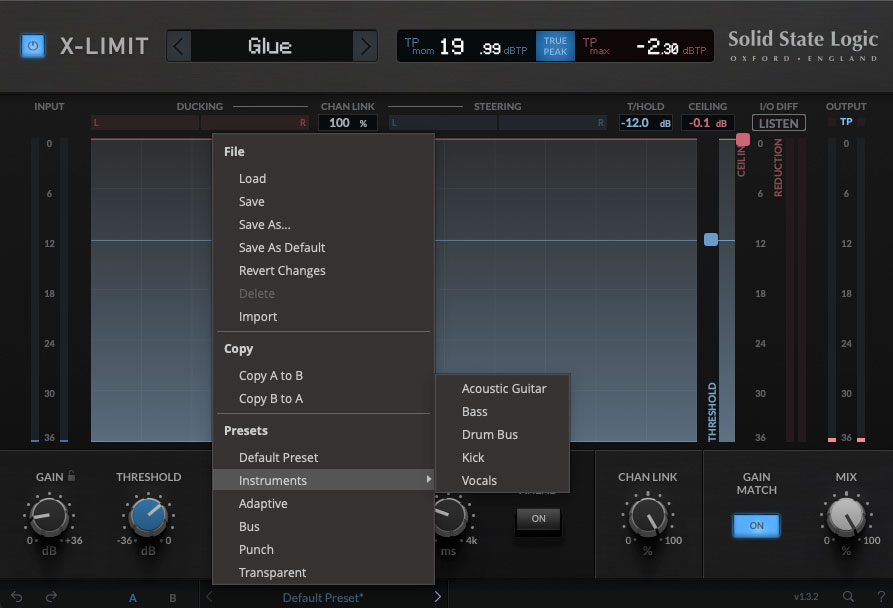Open the Glue style selector
This screenshot has width=893, height=608.
tap(272, 46)
